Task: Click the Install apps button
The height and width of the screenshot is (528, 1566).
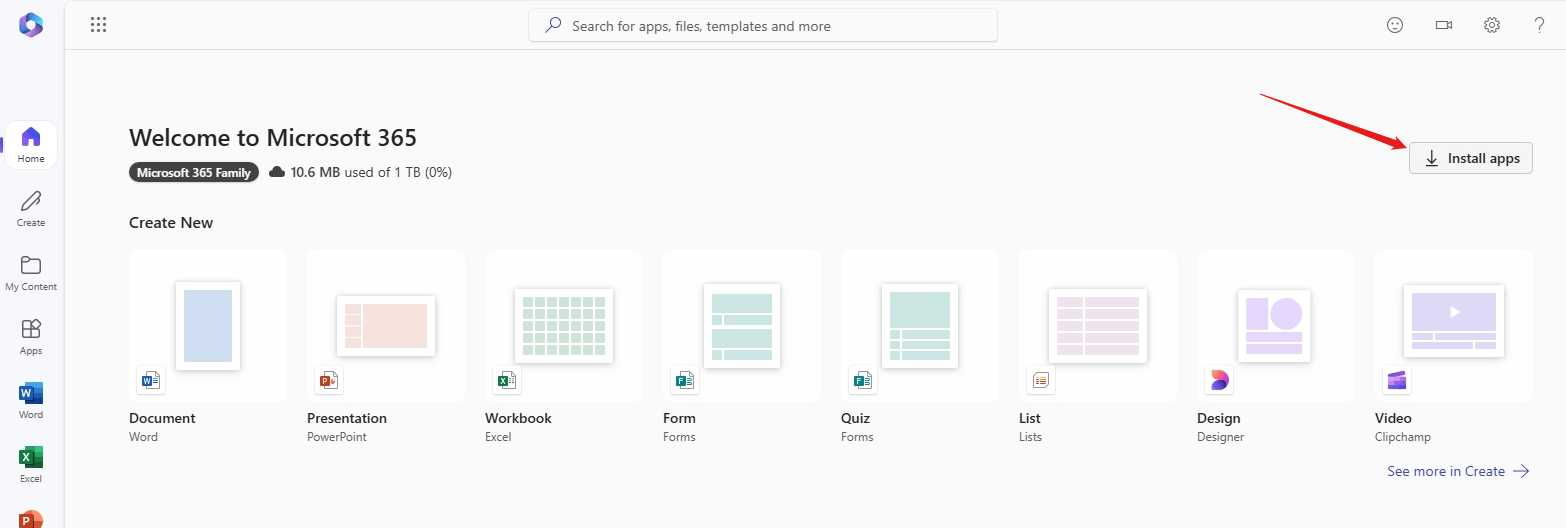Action: click(x=1471, y=158)
